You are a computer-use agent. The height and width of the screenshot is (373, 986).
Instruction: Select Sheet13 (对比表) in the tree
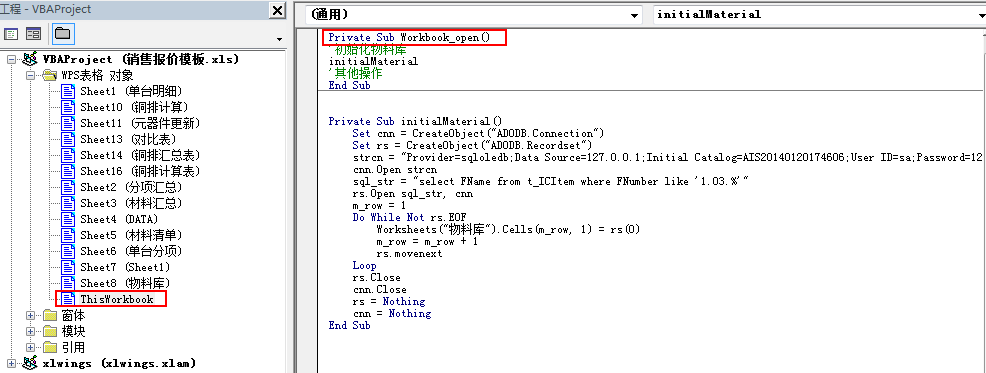pos(128,139)
